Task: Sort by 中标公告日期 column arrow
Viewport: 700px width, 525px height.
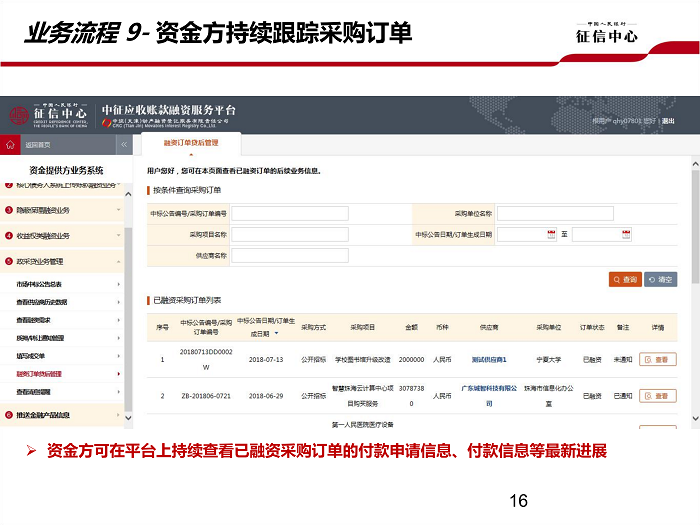Action: point(276,333)
